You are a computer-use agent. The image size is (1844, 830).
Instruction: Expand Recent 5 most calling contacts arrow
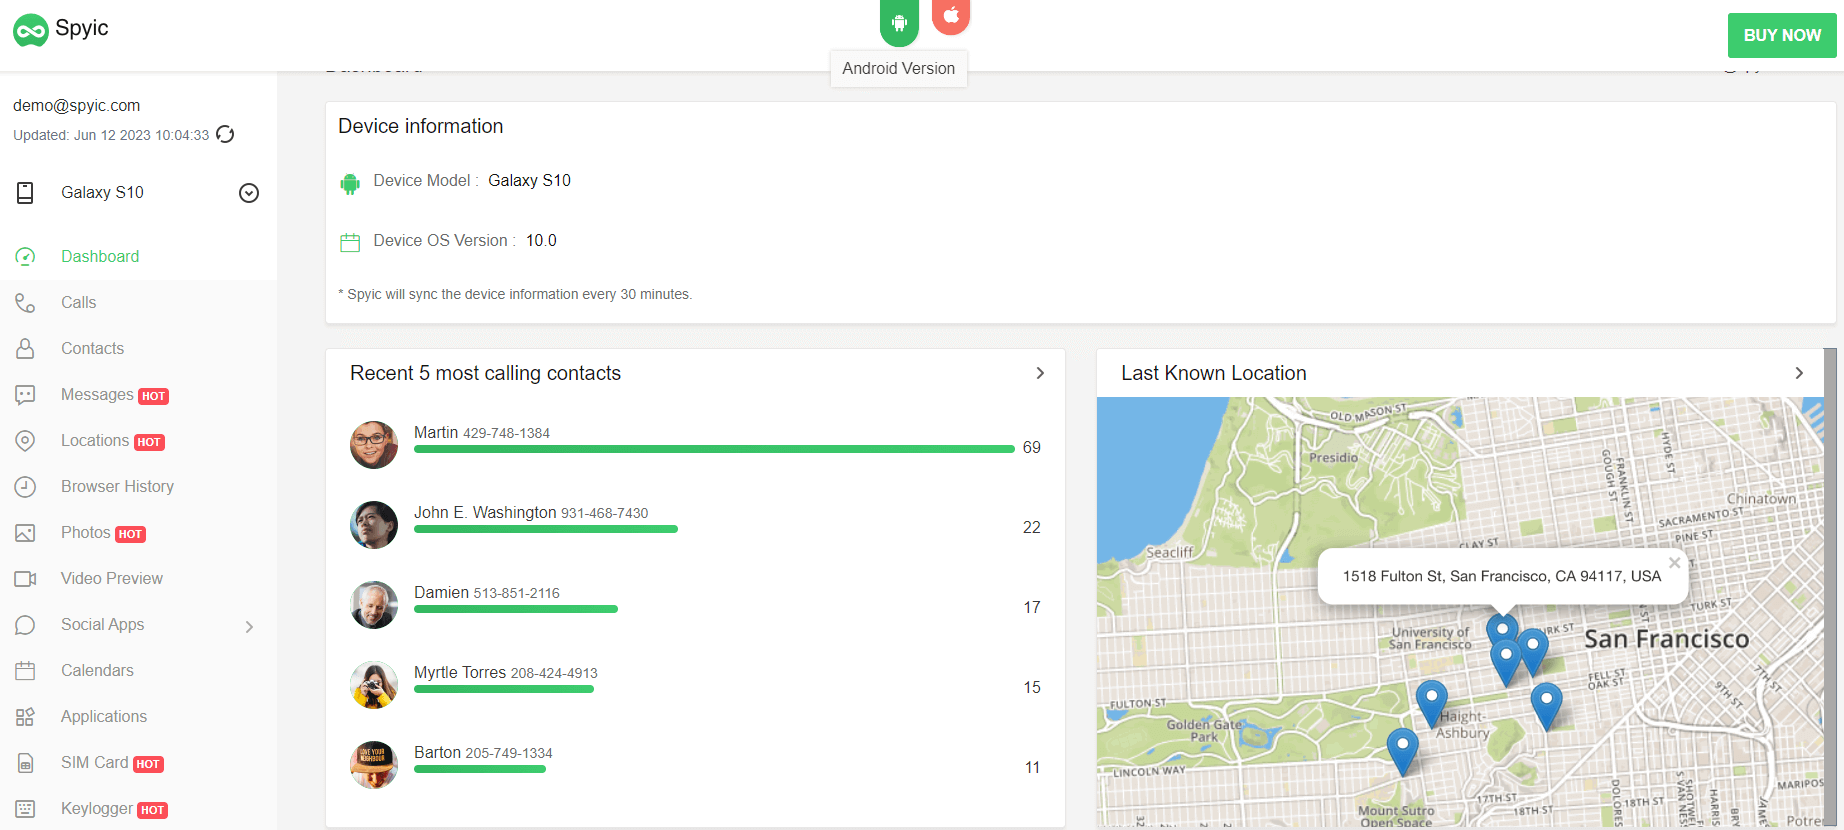1040,373
